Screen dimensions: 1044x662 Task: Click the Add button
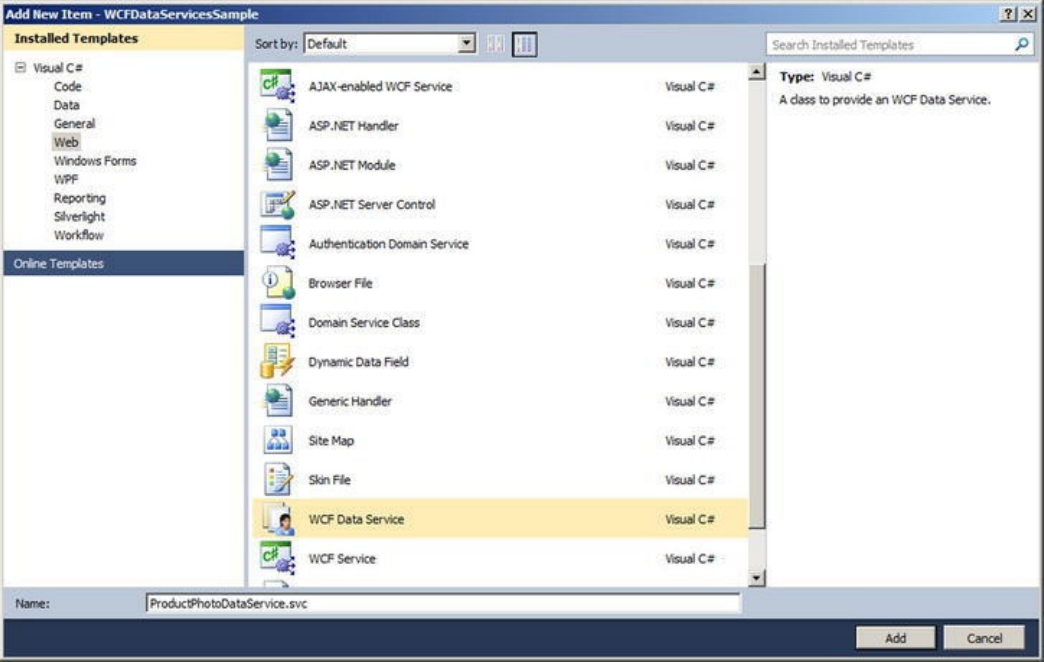point(896,638)
